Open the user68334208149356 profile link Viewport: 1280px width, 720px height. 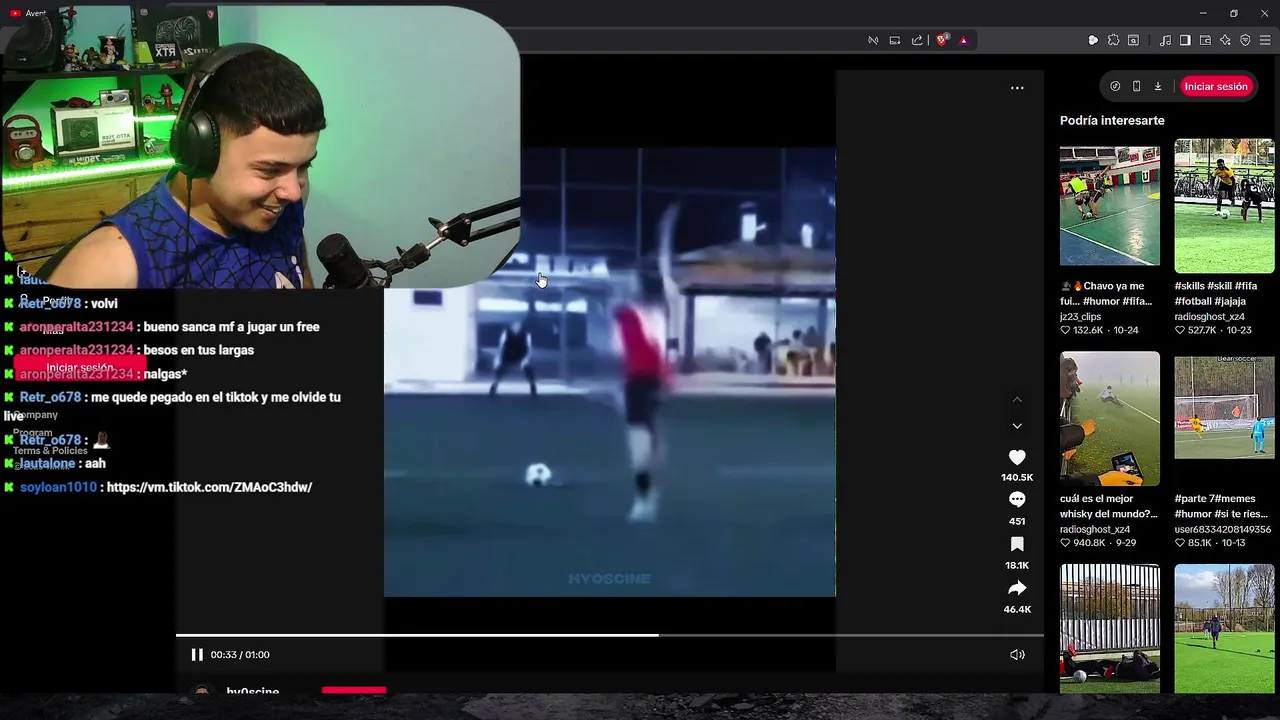point(1223,529)
